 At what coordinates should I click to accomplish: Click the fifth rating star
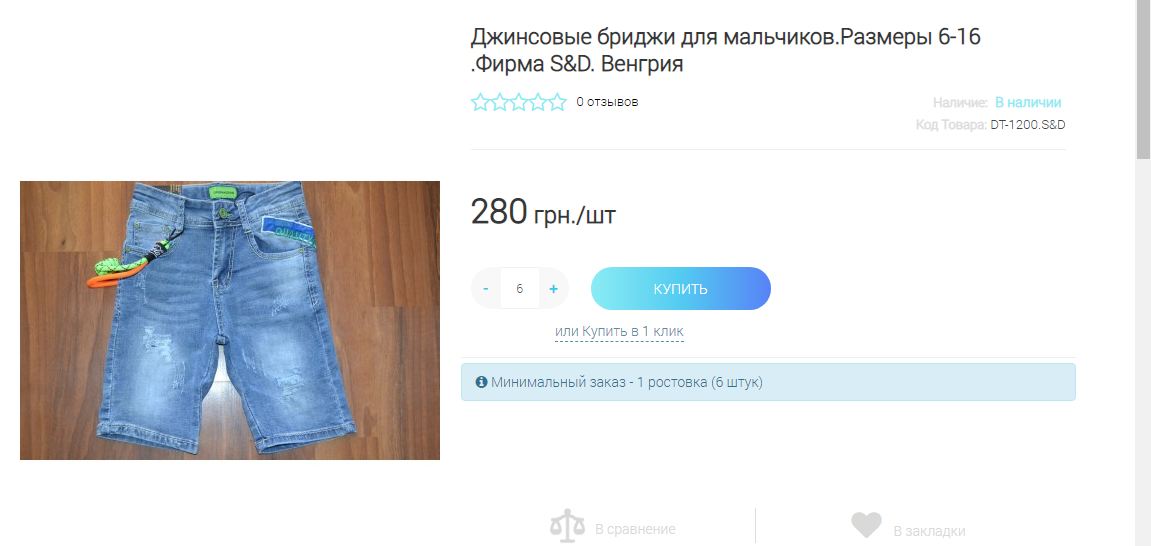pos(557,102)
